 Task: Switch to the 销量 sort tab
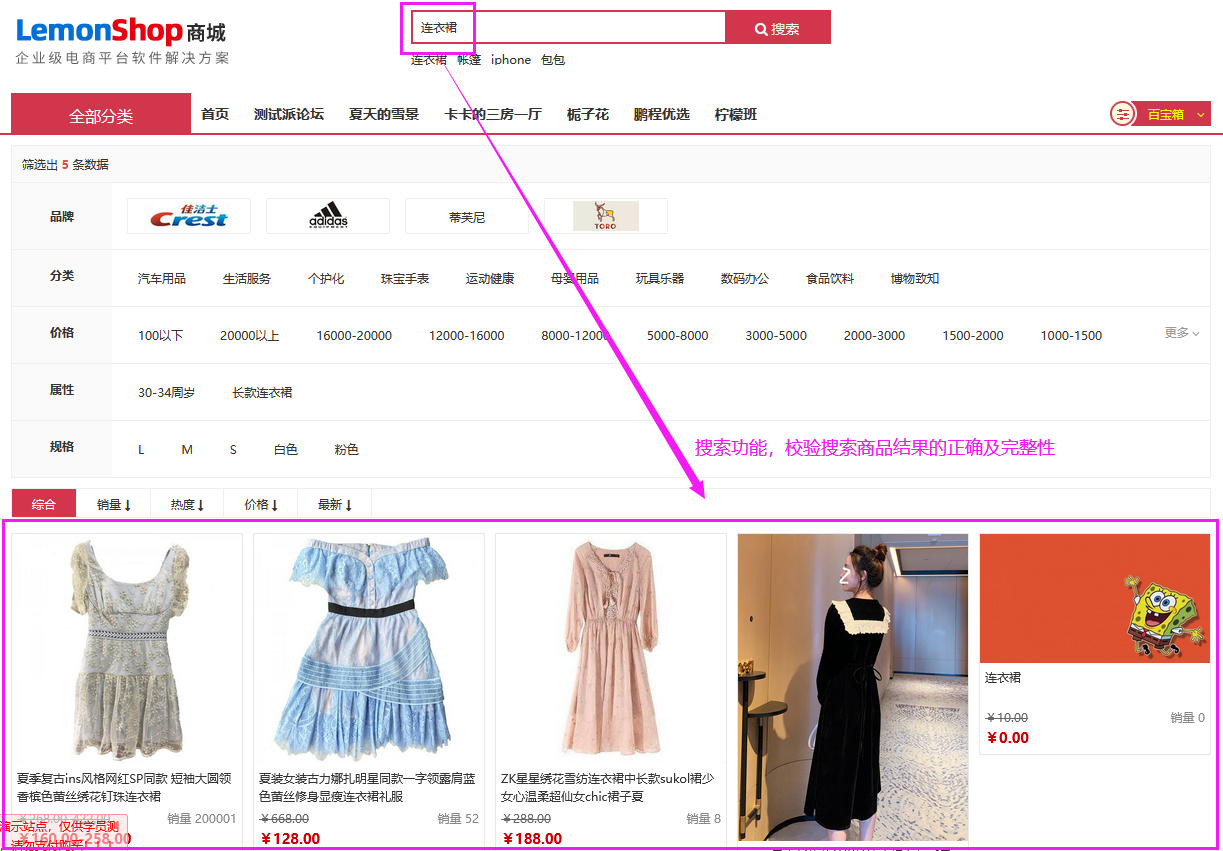[x=112, y=504]
